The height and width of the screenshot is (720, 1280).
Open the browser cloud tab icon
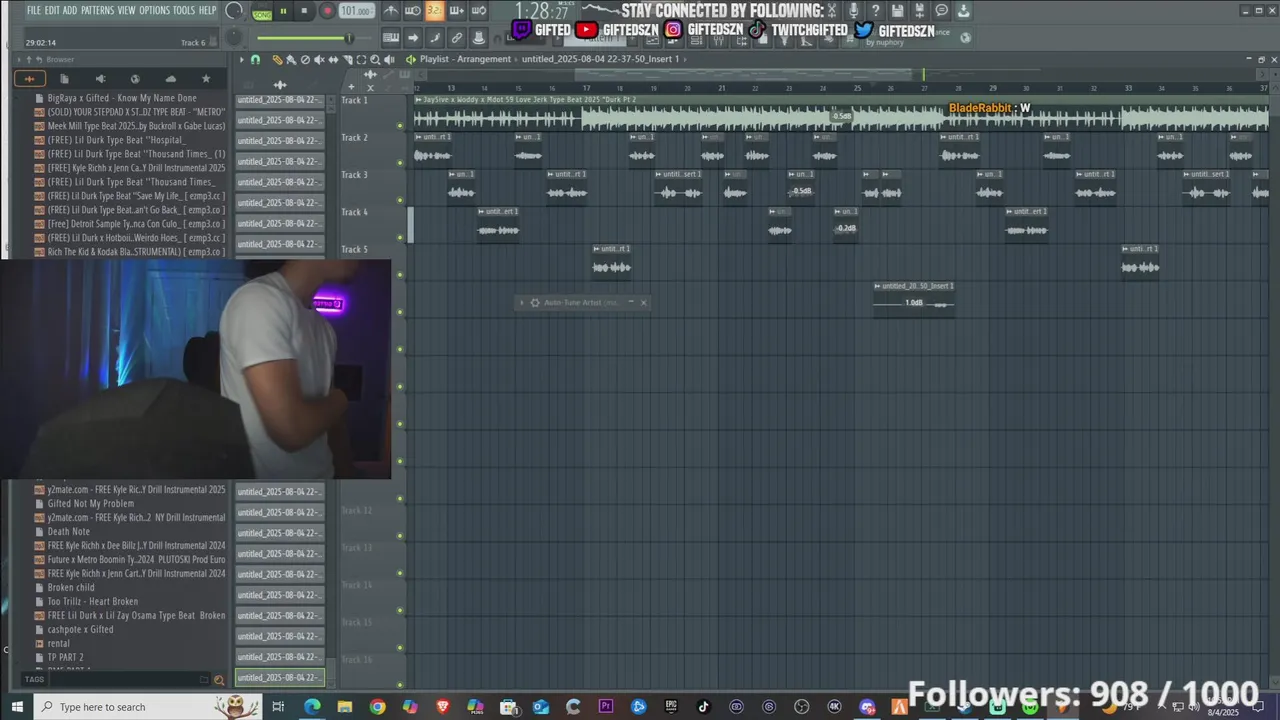tap(170, 79)
